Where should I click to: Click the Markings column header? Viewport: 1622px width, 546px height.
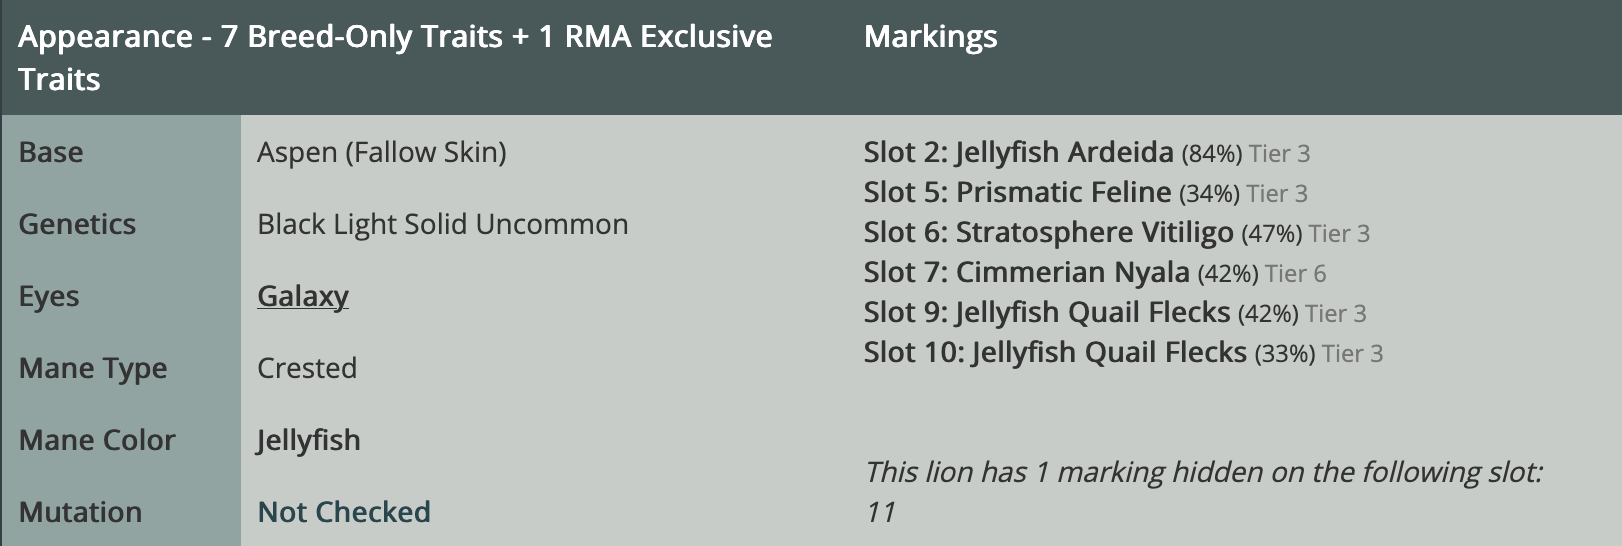(930, 37)
